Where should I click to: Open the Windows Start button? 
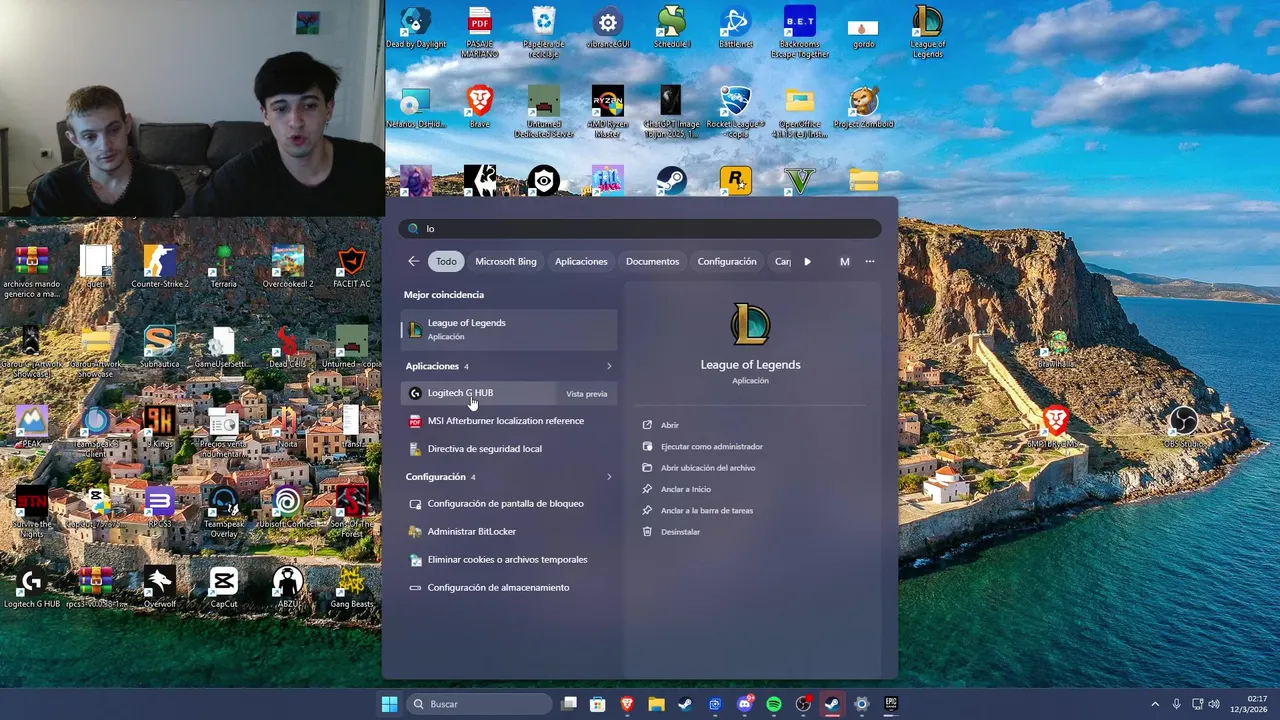389,704
